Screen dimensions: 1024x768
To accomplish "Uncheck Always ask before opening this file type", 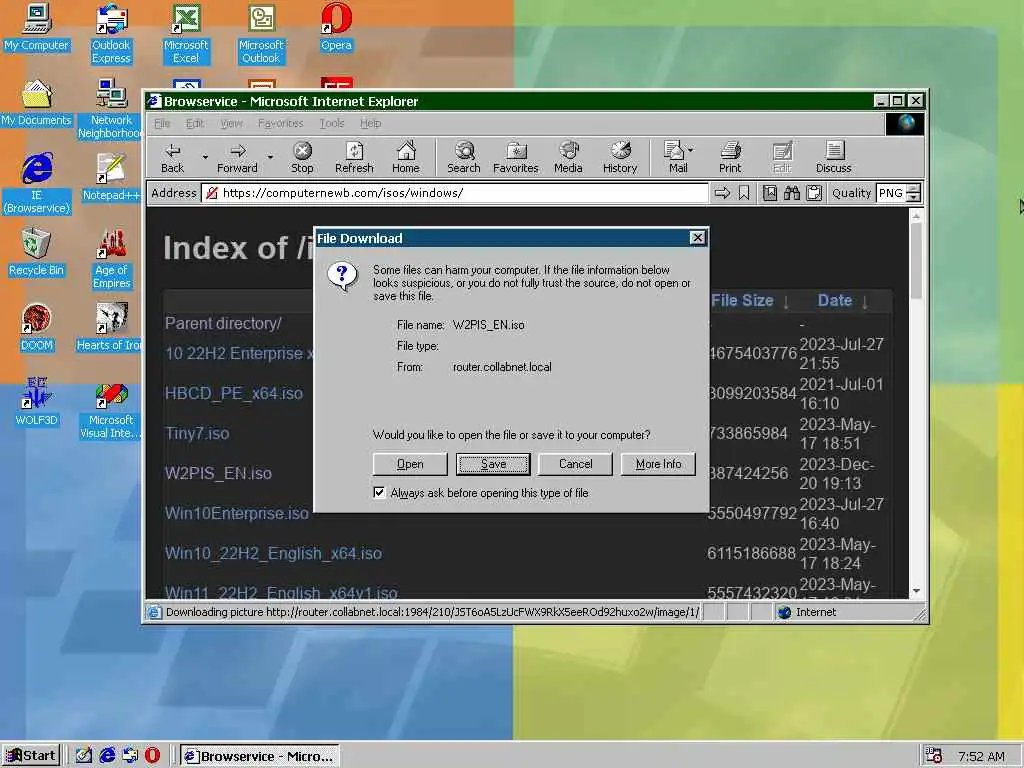I will [379, 492].
